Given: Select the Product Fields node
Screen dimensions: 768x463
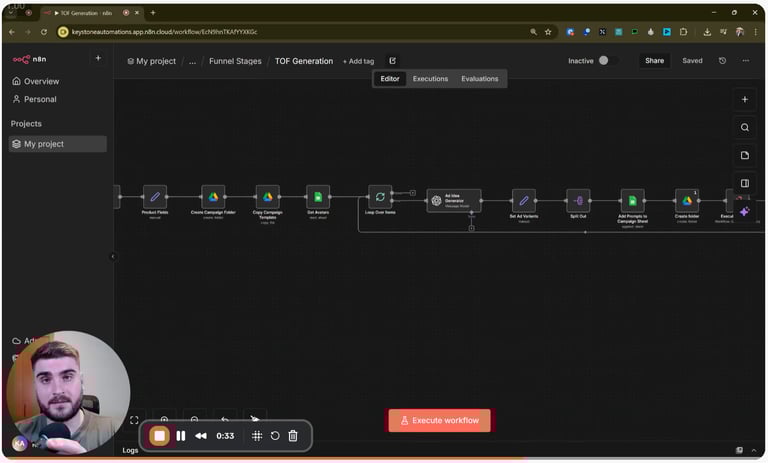Looking at the screenshot, I should pyautogui.click(x=155, y=197).
